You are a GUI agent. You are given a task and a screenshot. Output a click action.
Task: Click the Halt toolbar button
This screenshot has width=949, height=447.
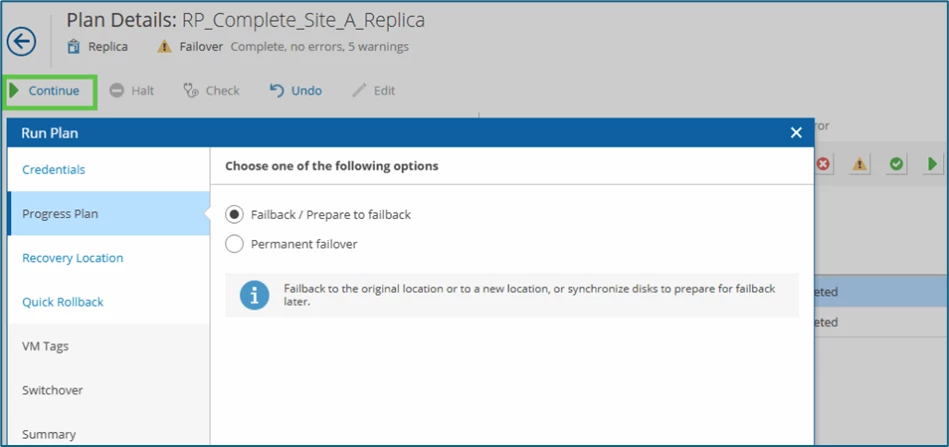tap(132, 91)
